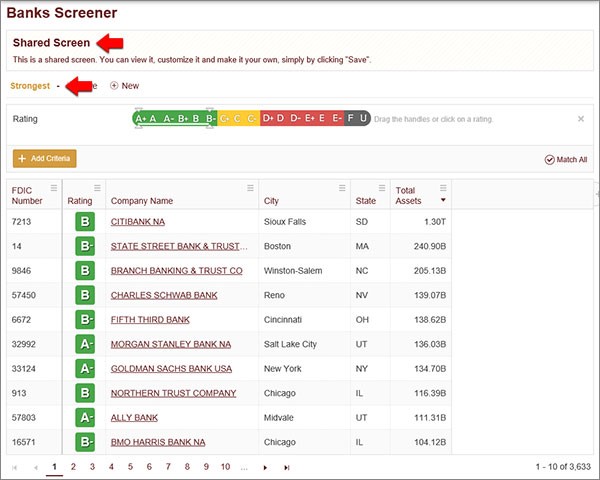Toggle the Match All checkbox
The width and height of the screenshot is (600, 480).
click(550, 159)
